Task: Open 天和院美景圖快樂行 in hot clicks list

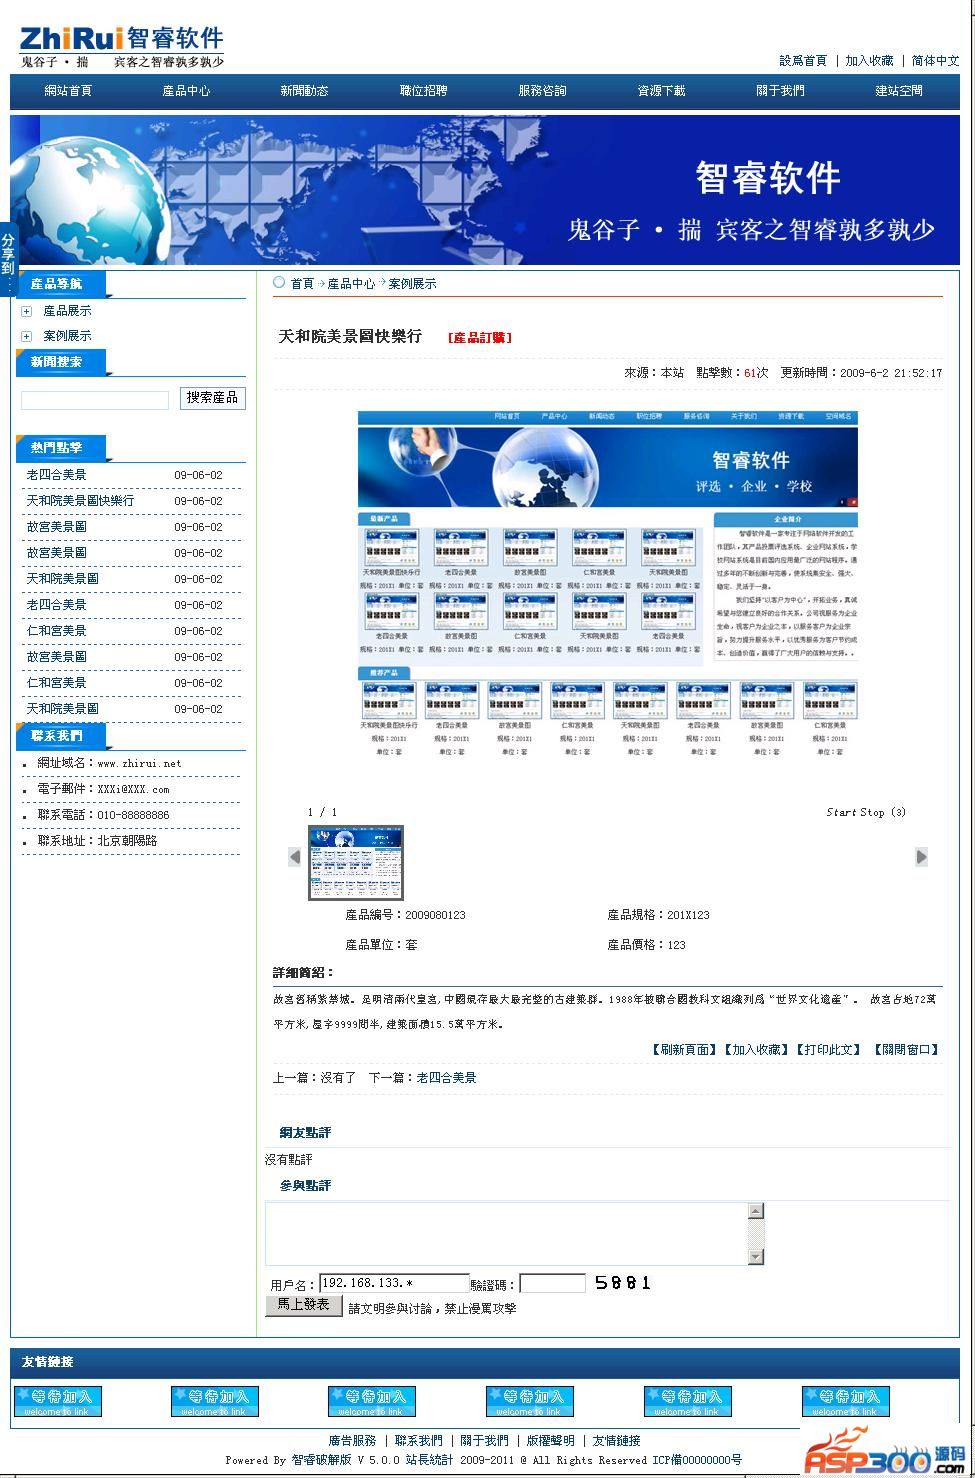Action: click(80, 501)
